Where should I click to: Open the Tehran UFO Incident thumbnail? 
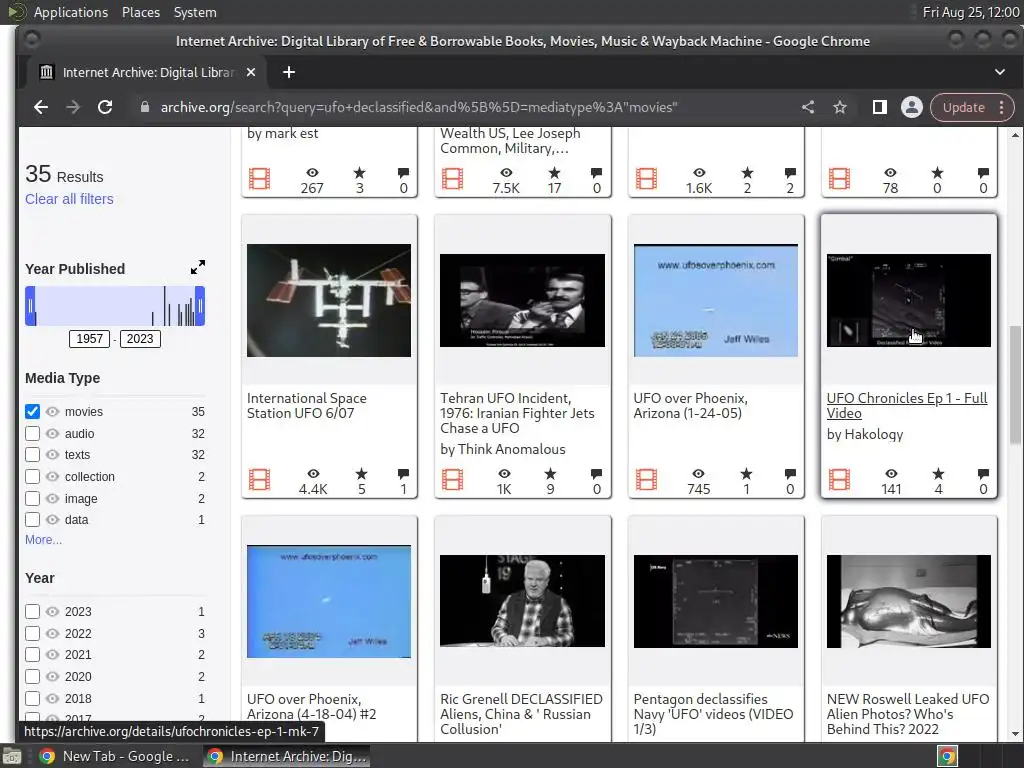[x=522, y=300]
